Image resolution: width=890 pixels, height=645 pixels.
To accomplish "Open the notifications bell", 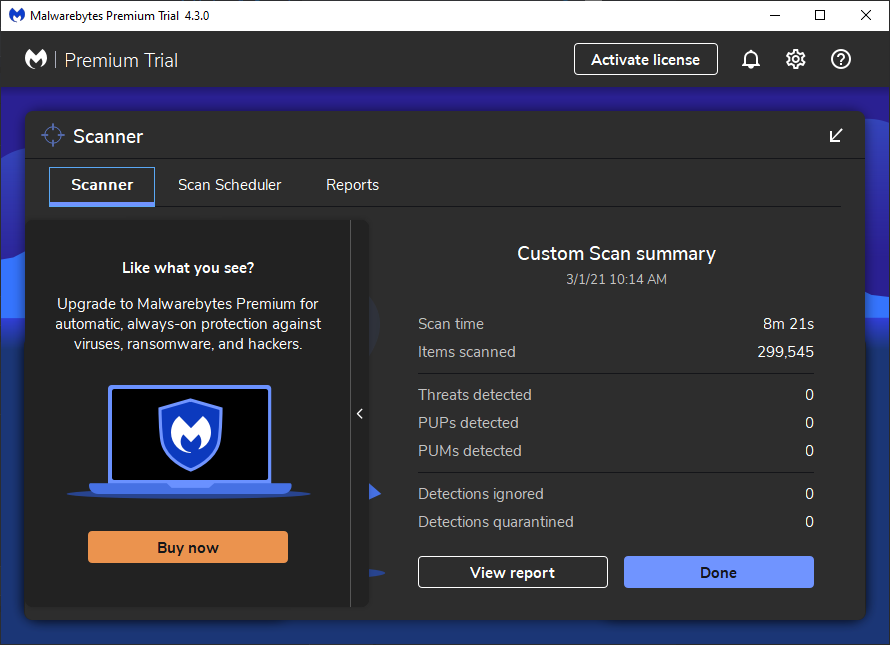I will coord(750,59).
